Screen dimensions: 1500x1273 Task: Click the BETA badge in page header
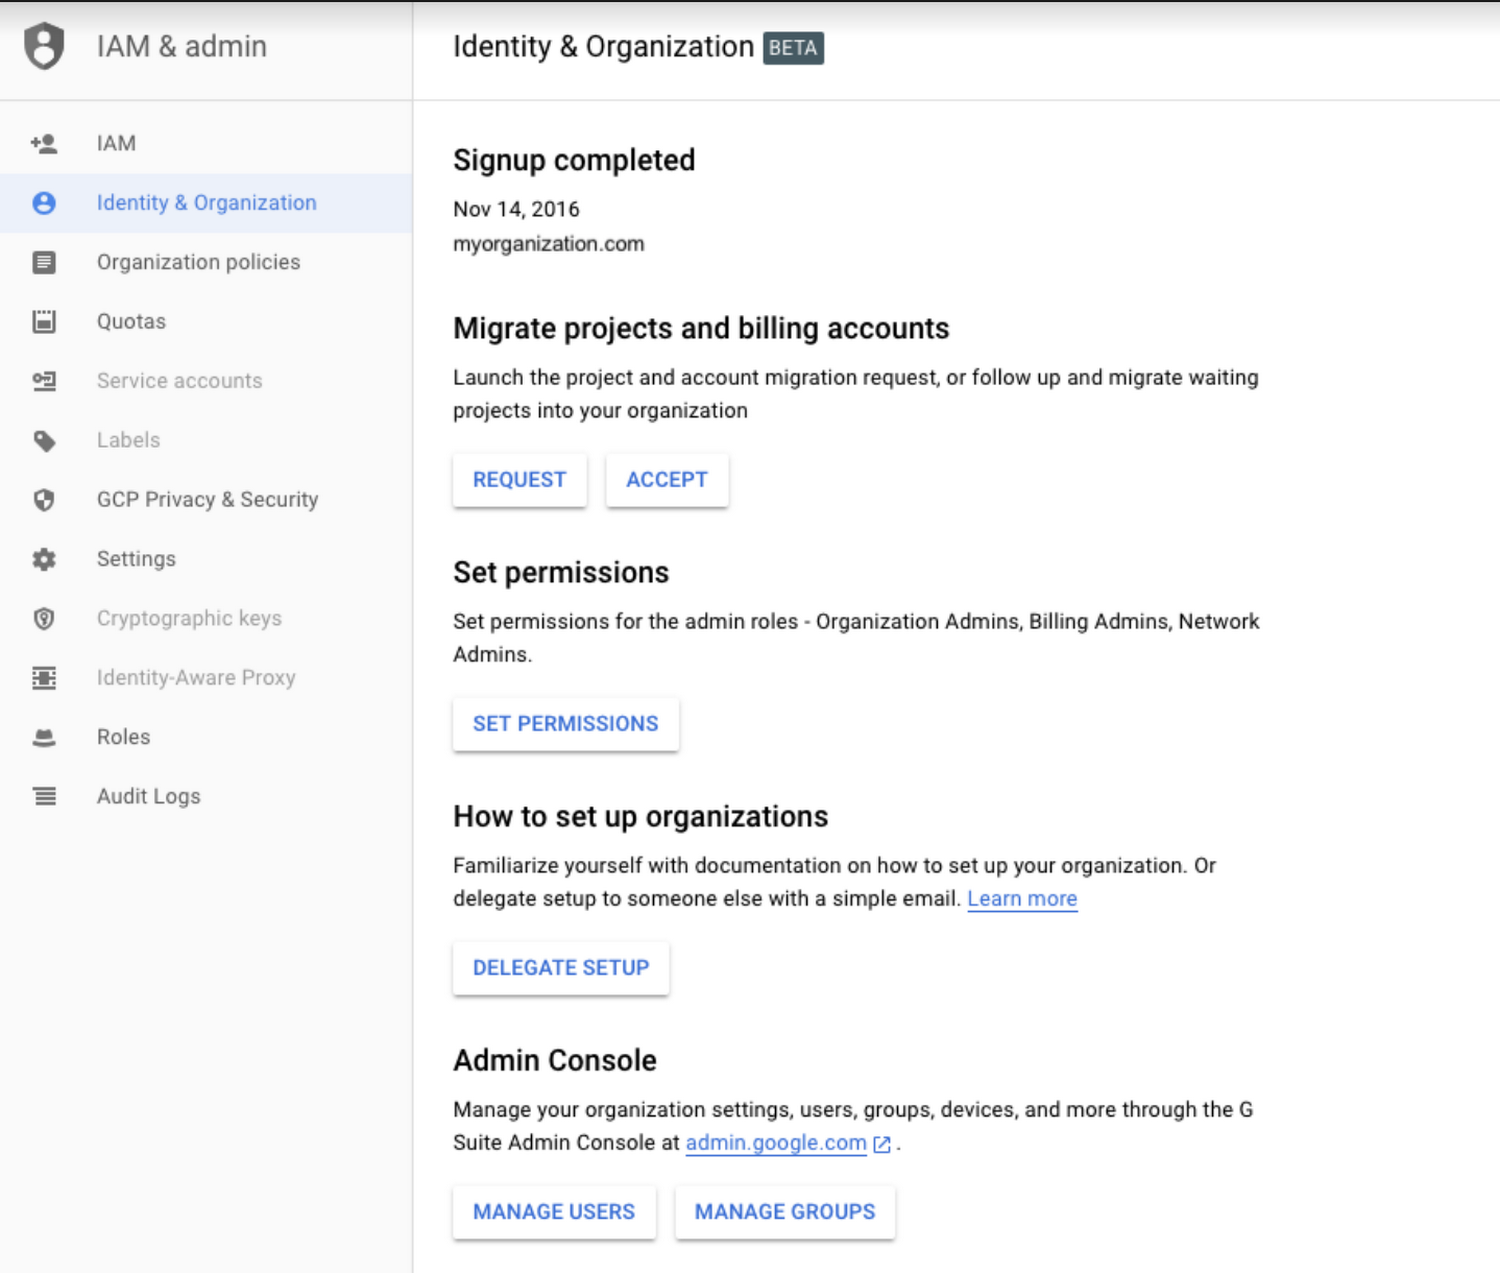793,48
